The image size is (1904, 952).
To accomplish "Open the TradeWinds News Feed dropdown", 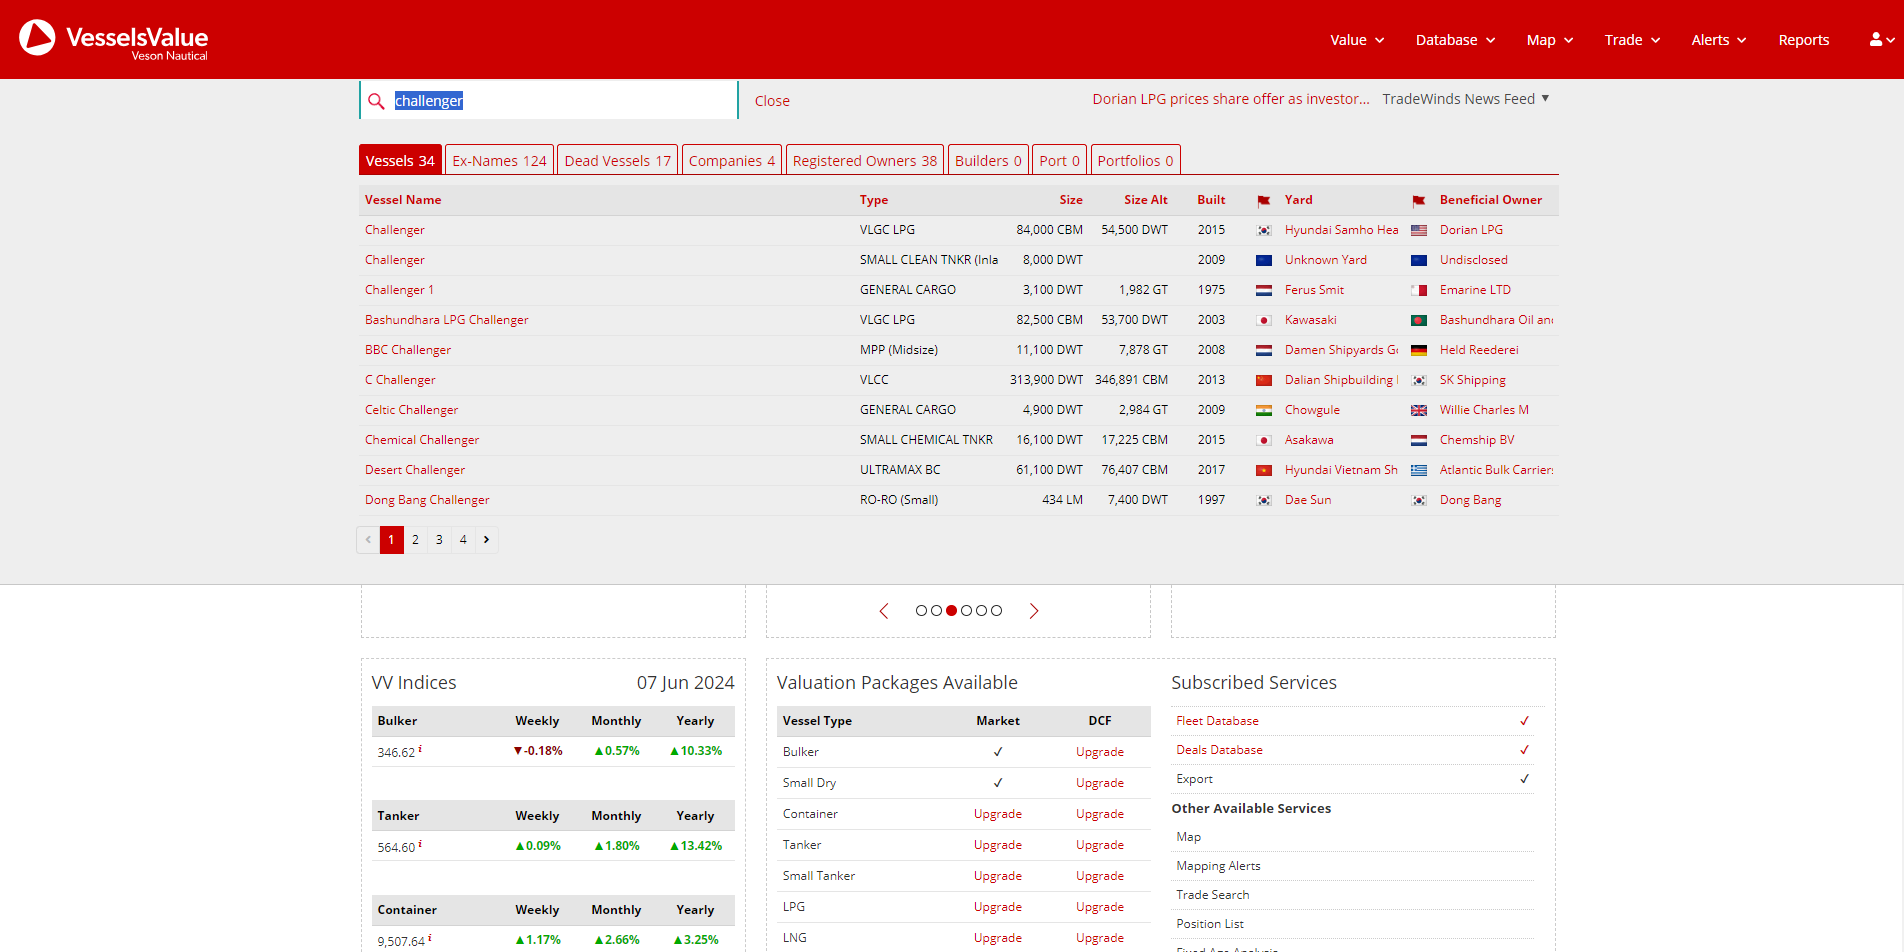I will (1466, 99).
